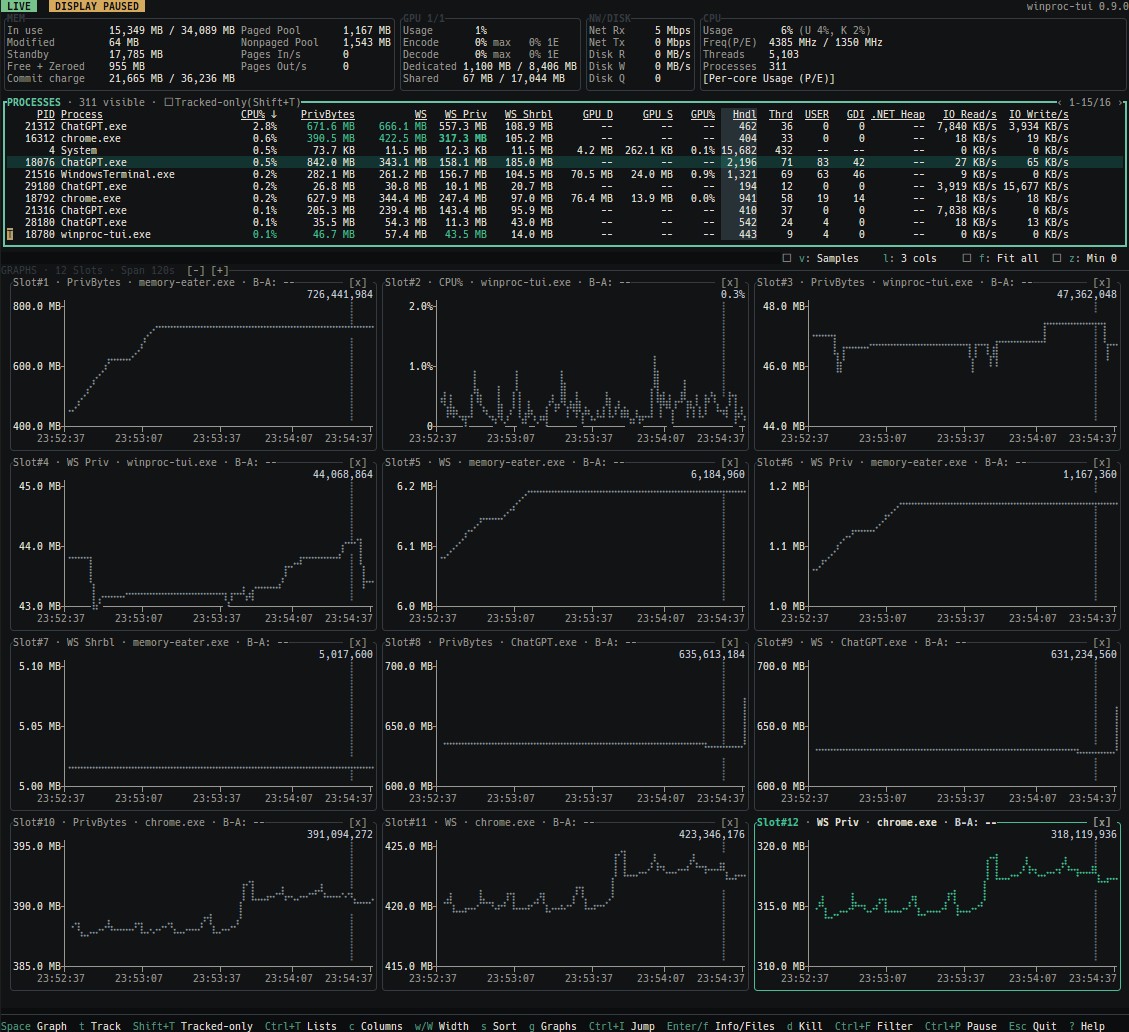Sort by PrivBytes column header
The height and width of the screenshot is (1032, 1129).
coord(328,115)
